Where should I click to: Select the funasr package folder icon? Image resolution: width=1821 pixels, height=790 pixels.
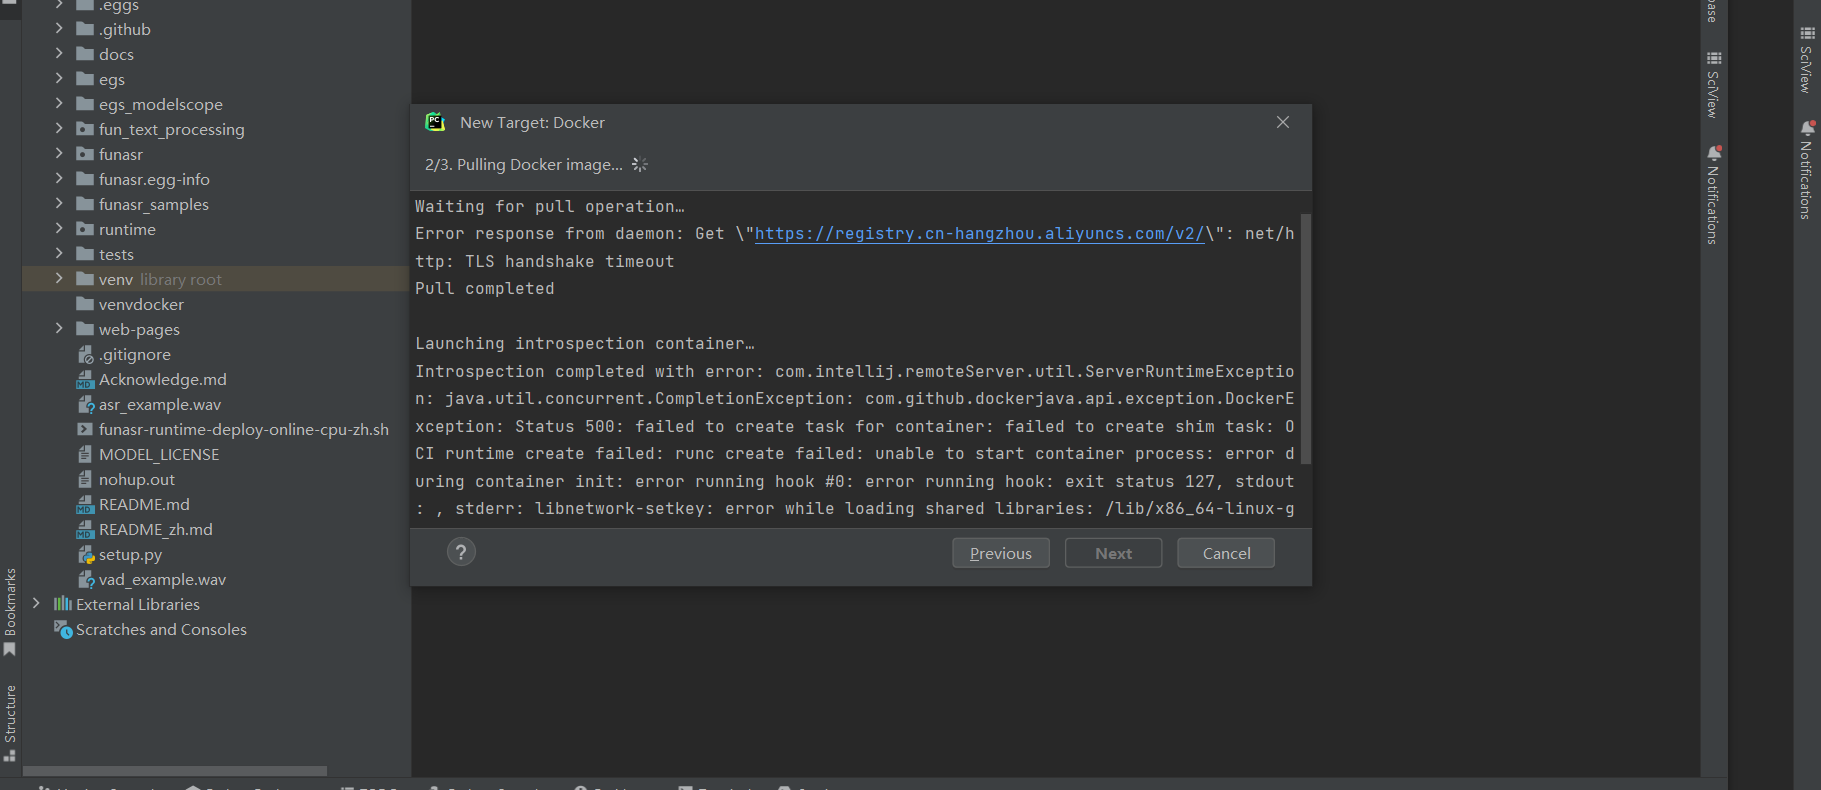pyautogui.click(x=85, y=154)
